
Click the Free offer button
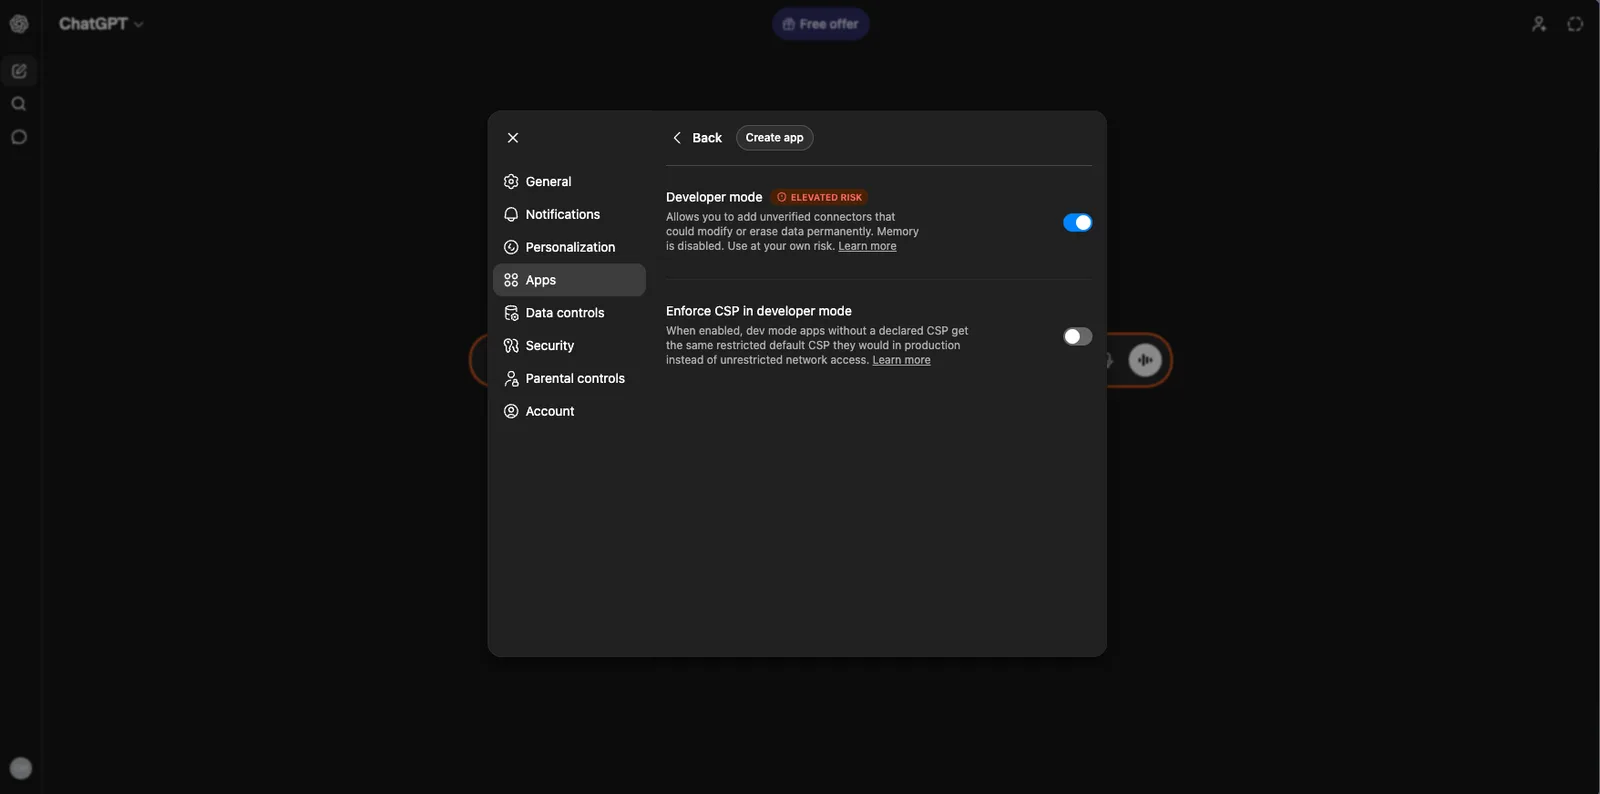coord(820,24)
